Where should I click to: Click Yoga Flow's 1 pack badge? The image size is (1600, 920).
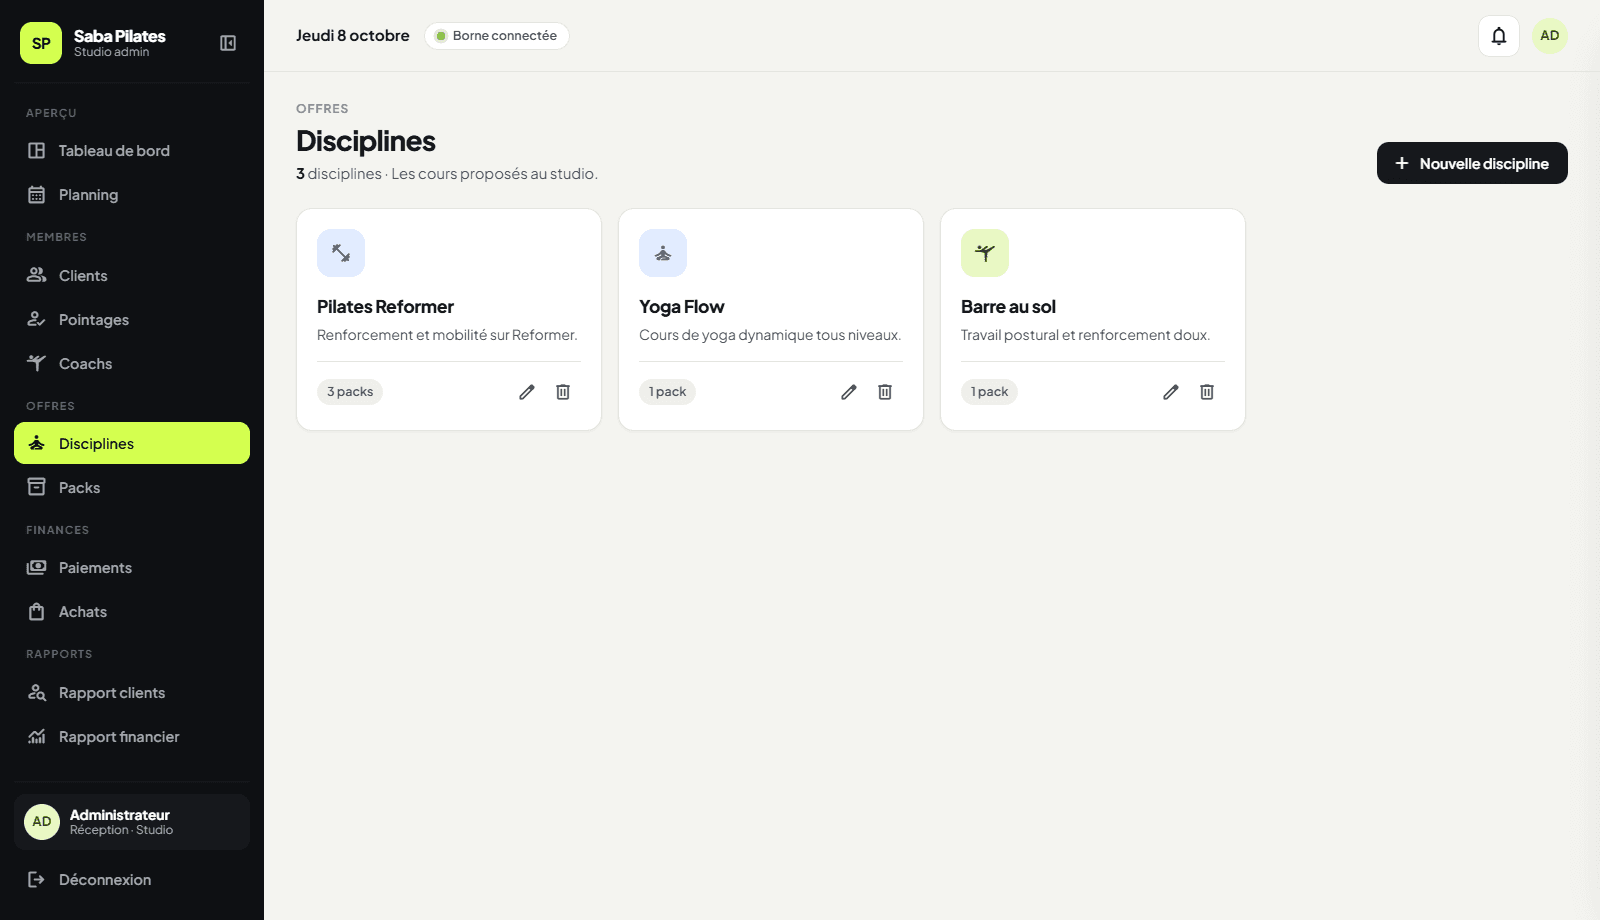pos(667,392)
